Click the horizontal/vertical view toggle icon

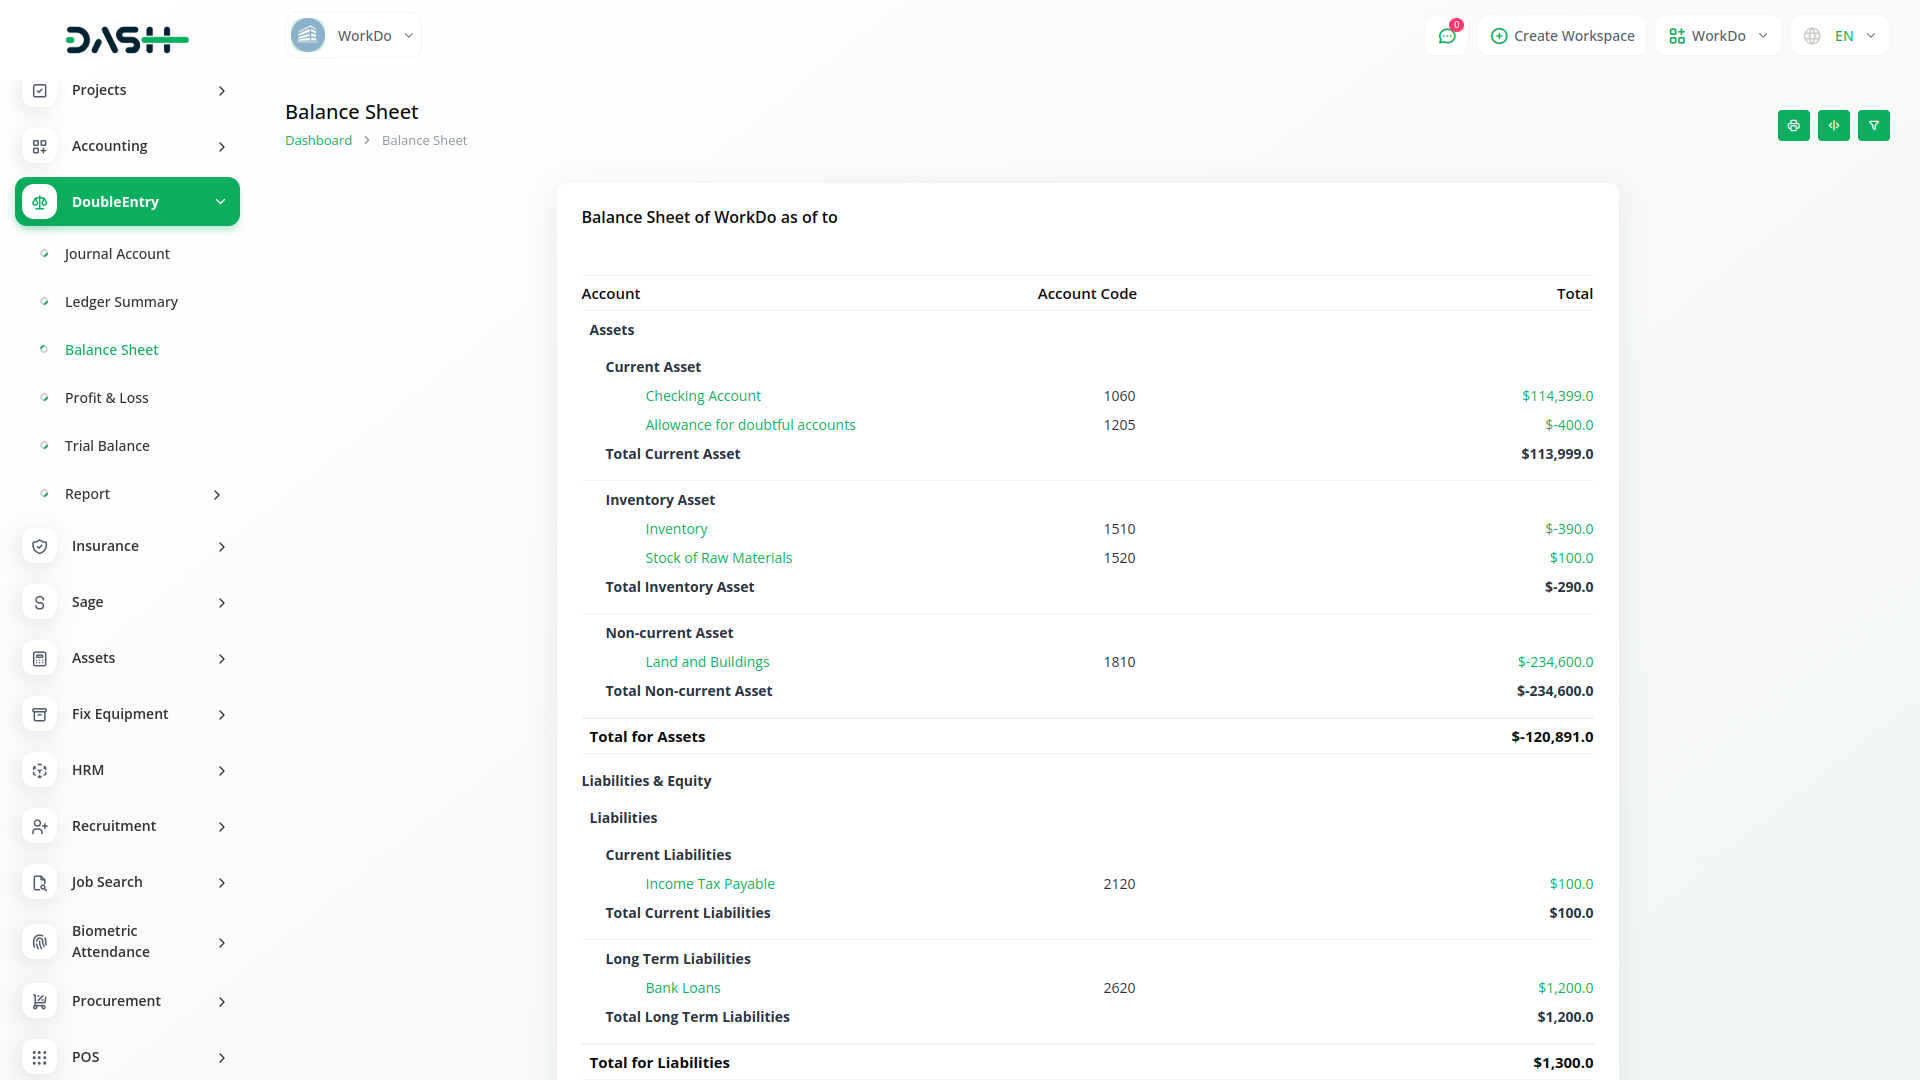coord(1833,126)
